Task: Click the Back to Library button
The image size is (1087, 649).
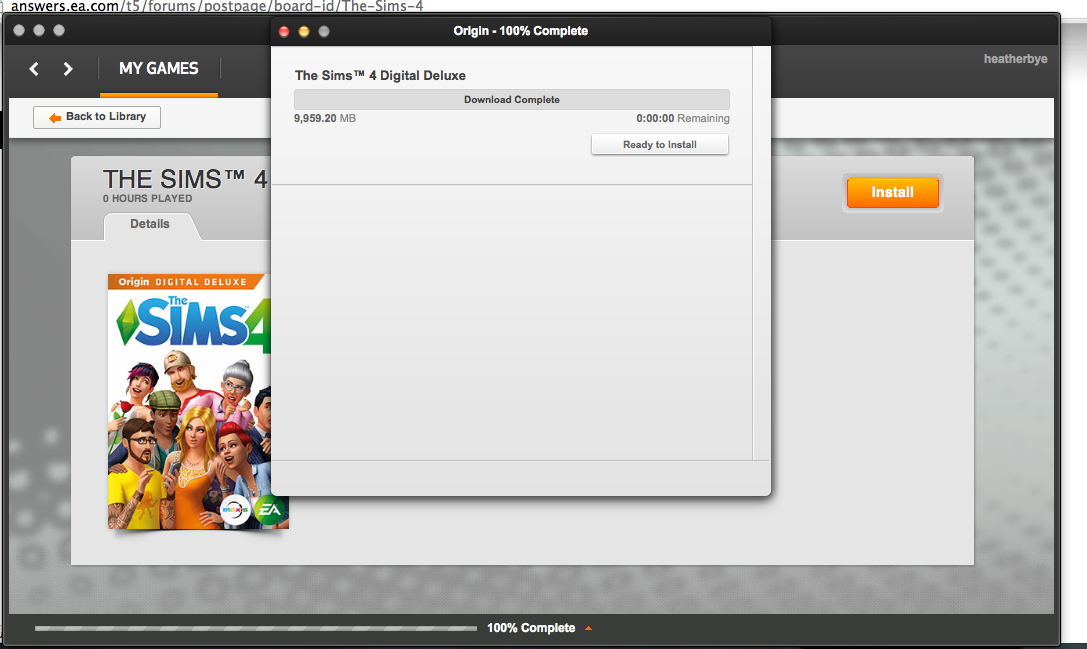Action: (97, 117)
